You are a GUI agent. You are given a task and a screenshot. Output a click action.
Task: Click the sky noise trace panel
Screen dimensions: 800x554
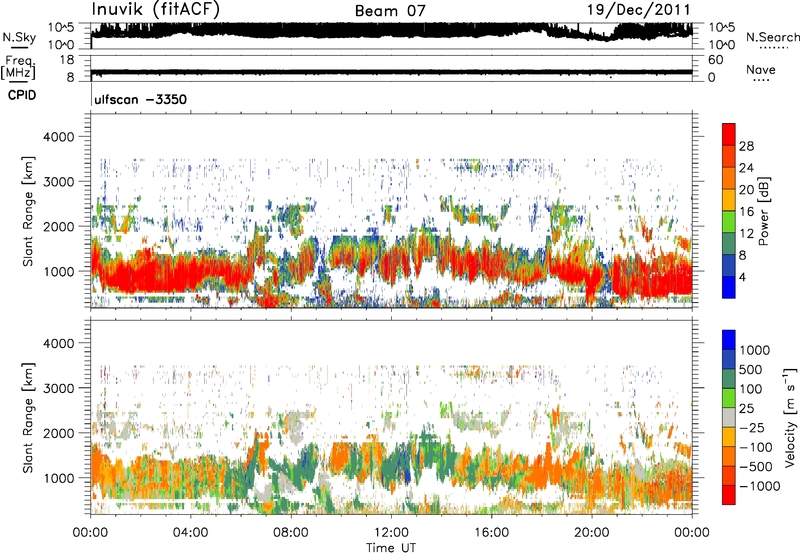391,35
